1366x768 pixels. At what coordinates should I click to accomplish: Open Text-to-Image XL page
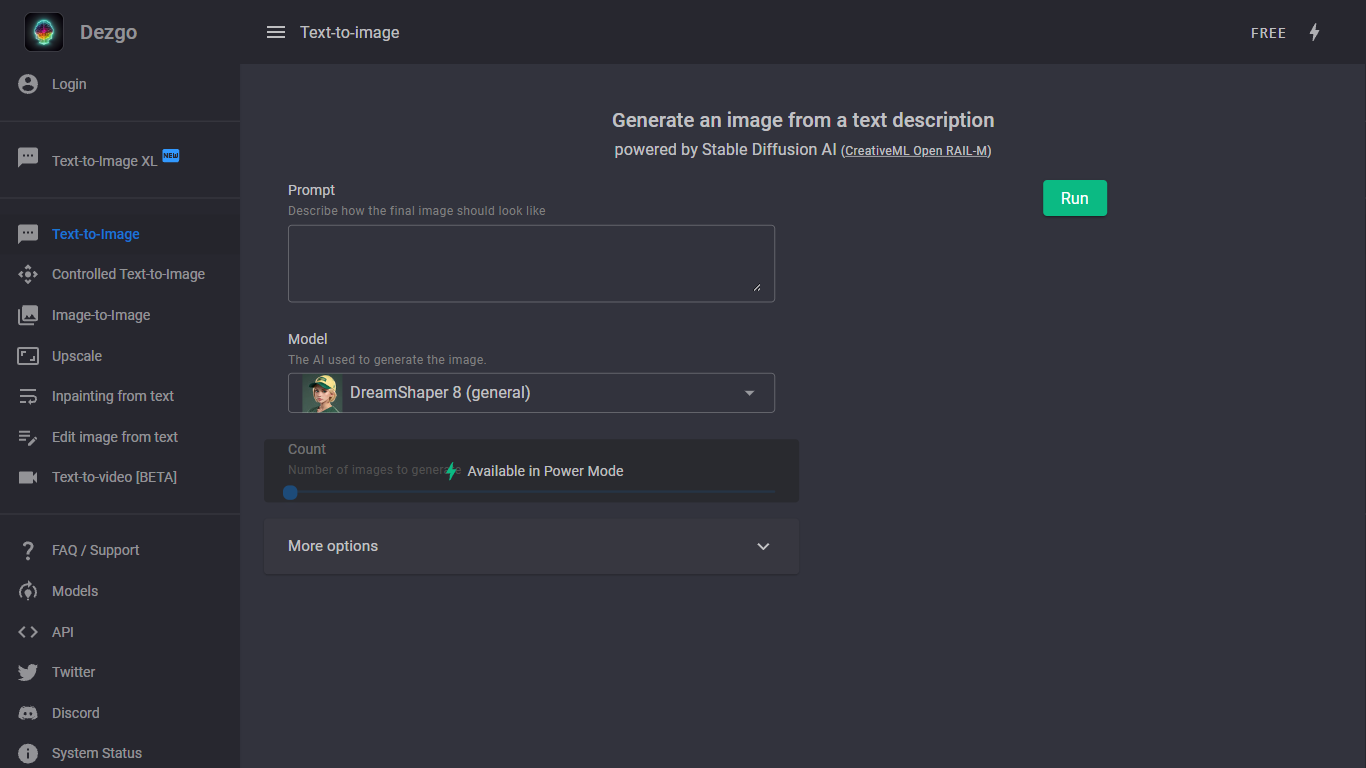104,161
